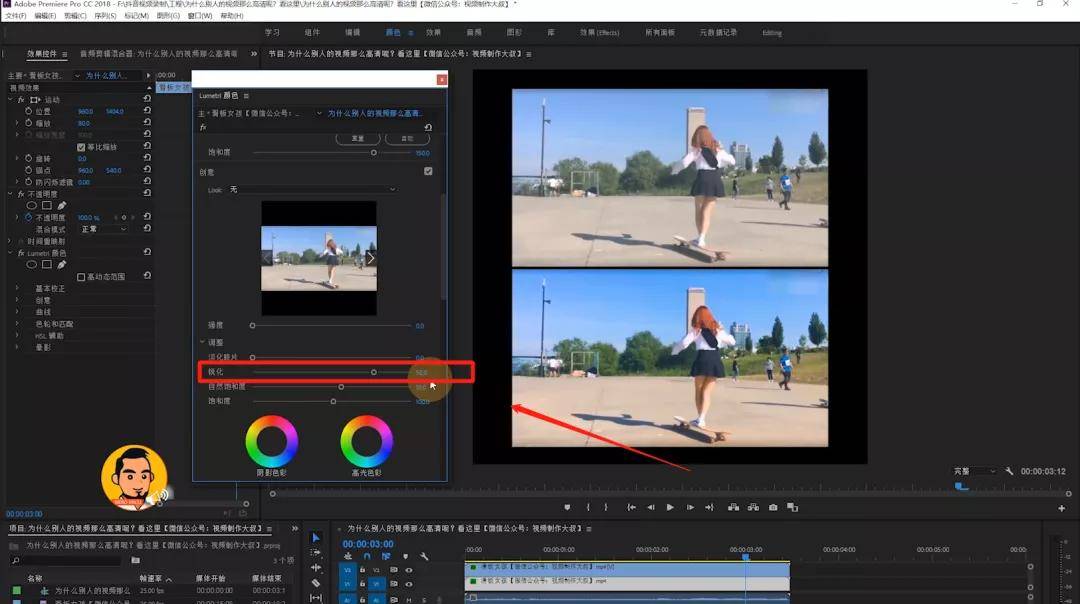
Task: Toggle the 创意 section checkbox in Lumetri
Action: 428,171
